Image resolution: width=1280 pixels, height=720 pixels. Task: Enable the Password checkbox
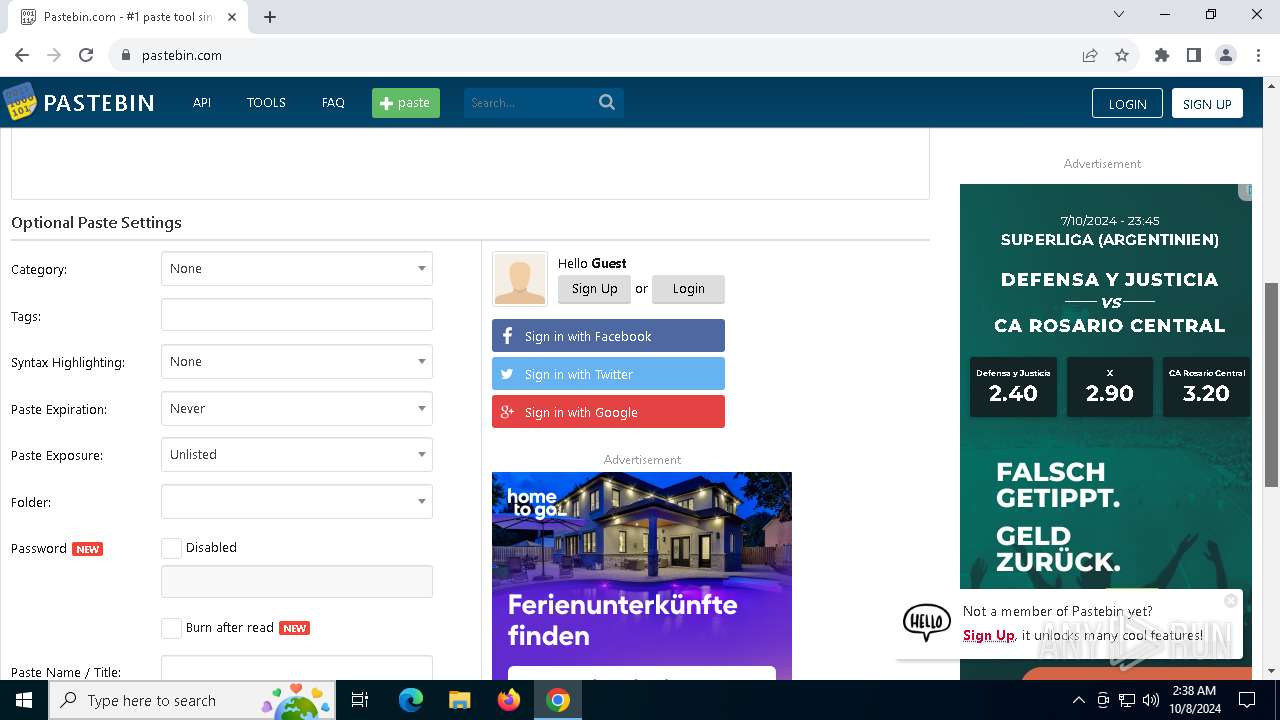point(171,548)
